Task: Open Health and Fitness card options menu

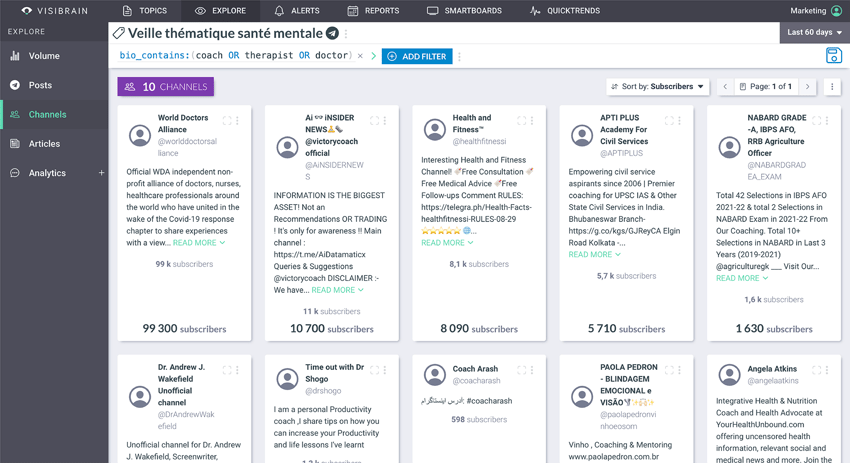Action: tap(532, 121)
